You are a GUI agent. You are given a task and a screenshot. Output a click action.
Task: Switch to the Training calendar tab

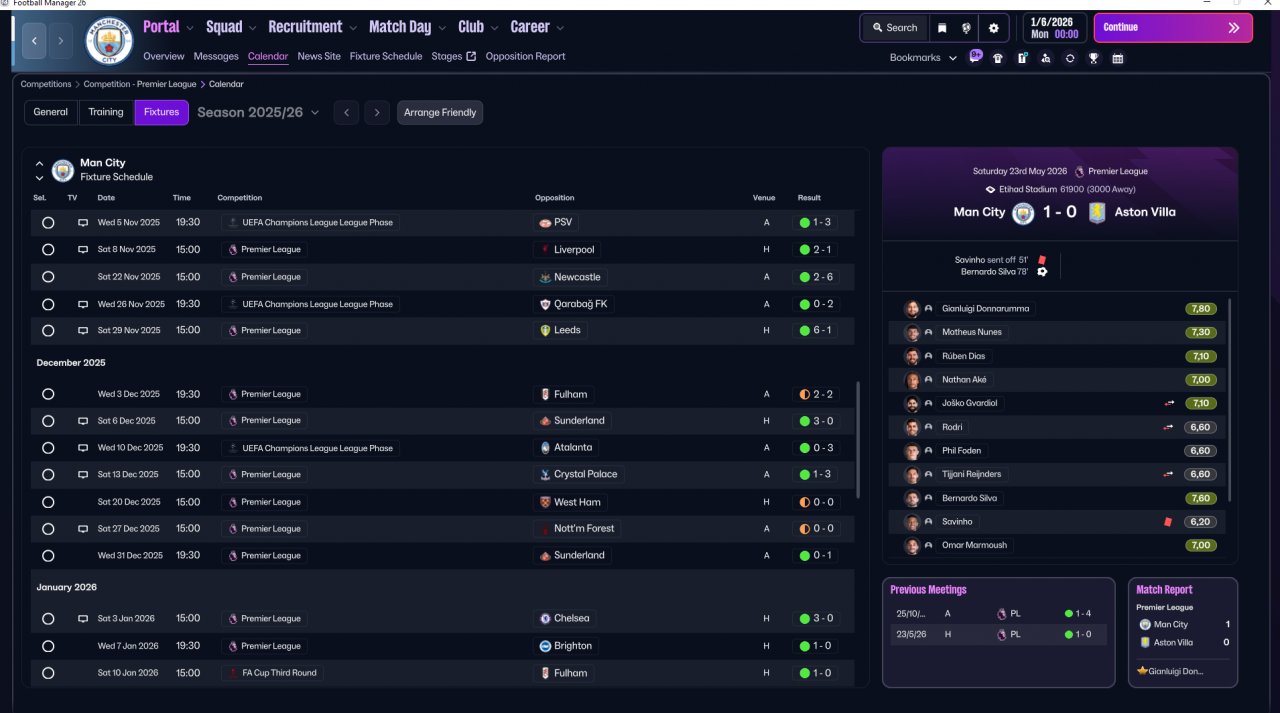pos(106,112)
